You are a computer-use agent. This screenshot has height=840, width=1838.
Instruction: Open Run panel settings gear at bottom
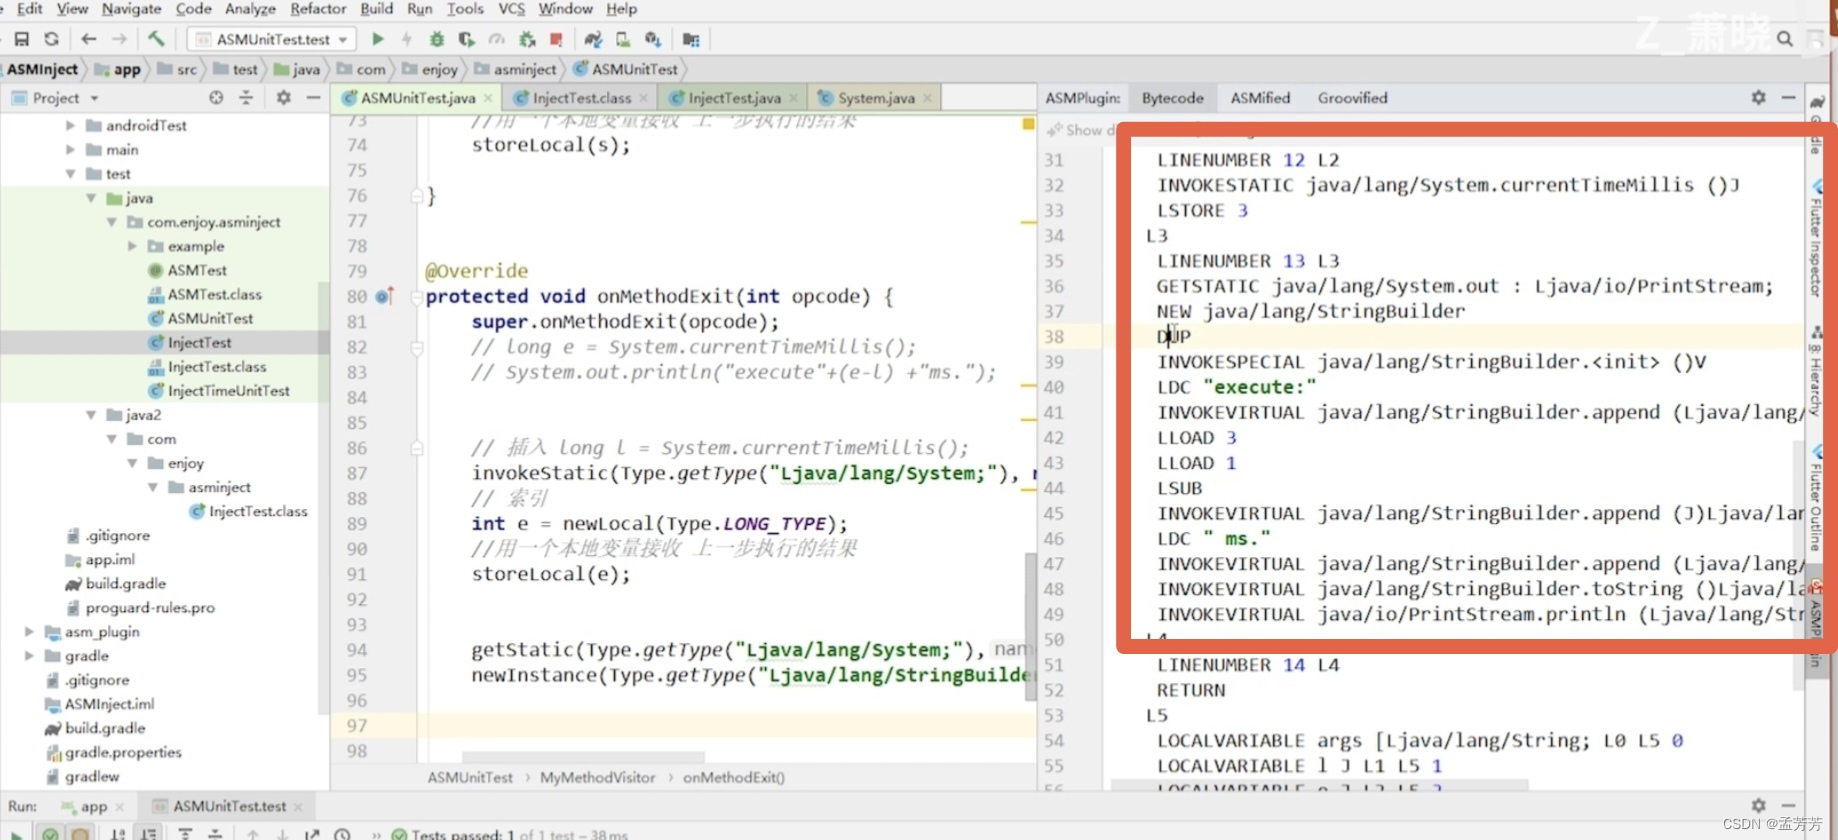[1759, 805]
